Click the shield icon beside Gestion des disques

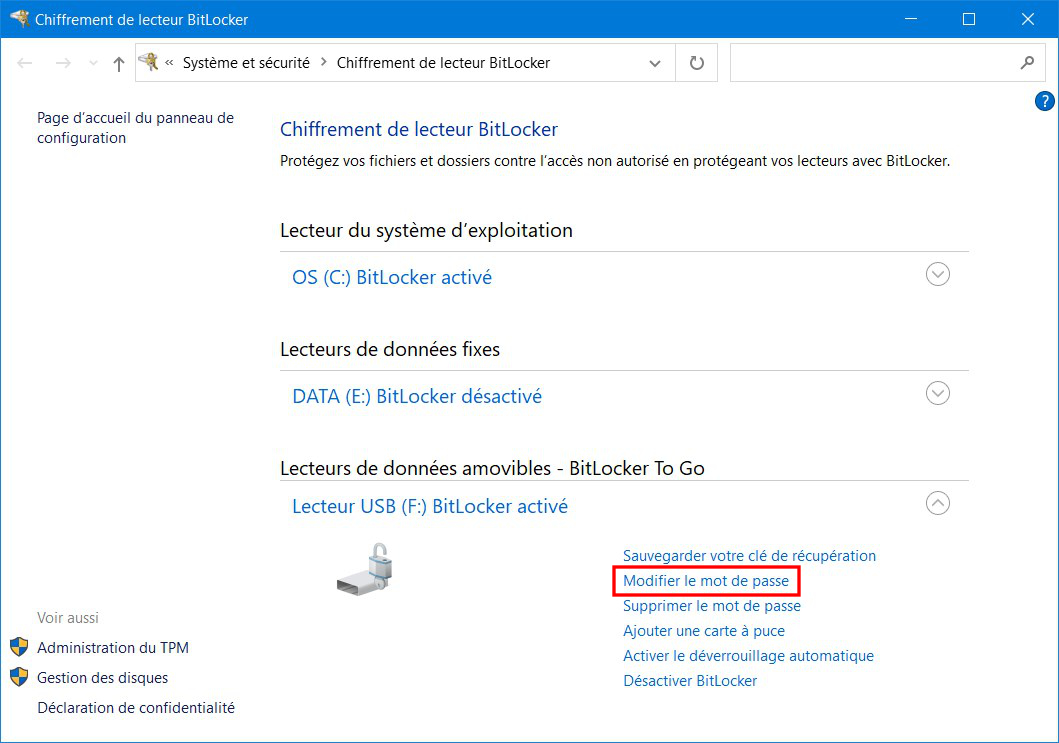tap(19, 677)
